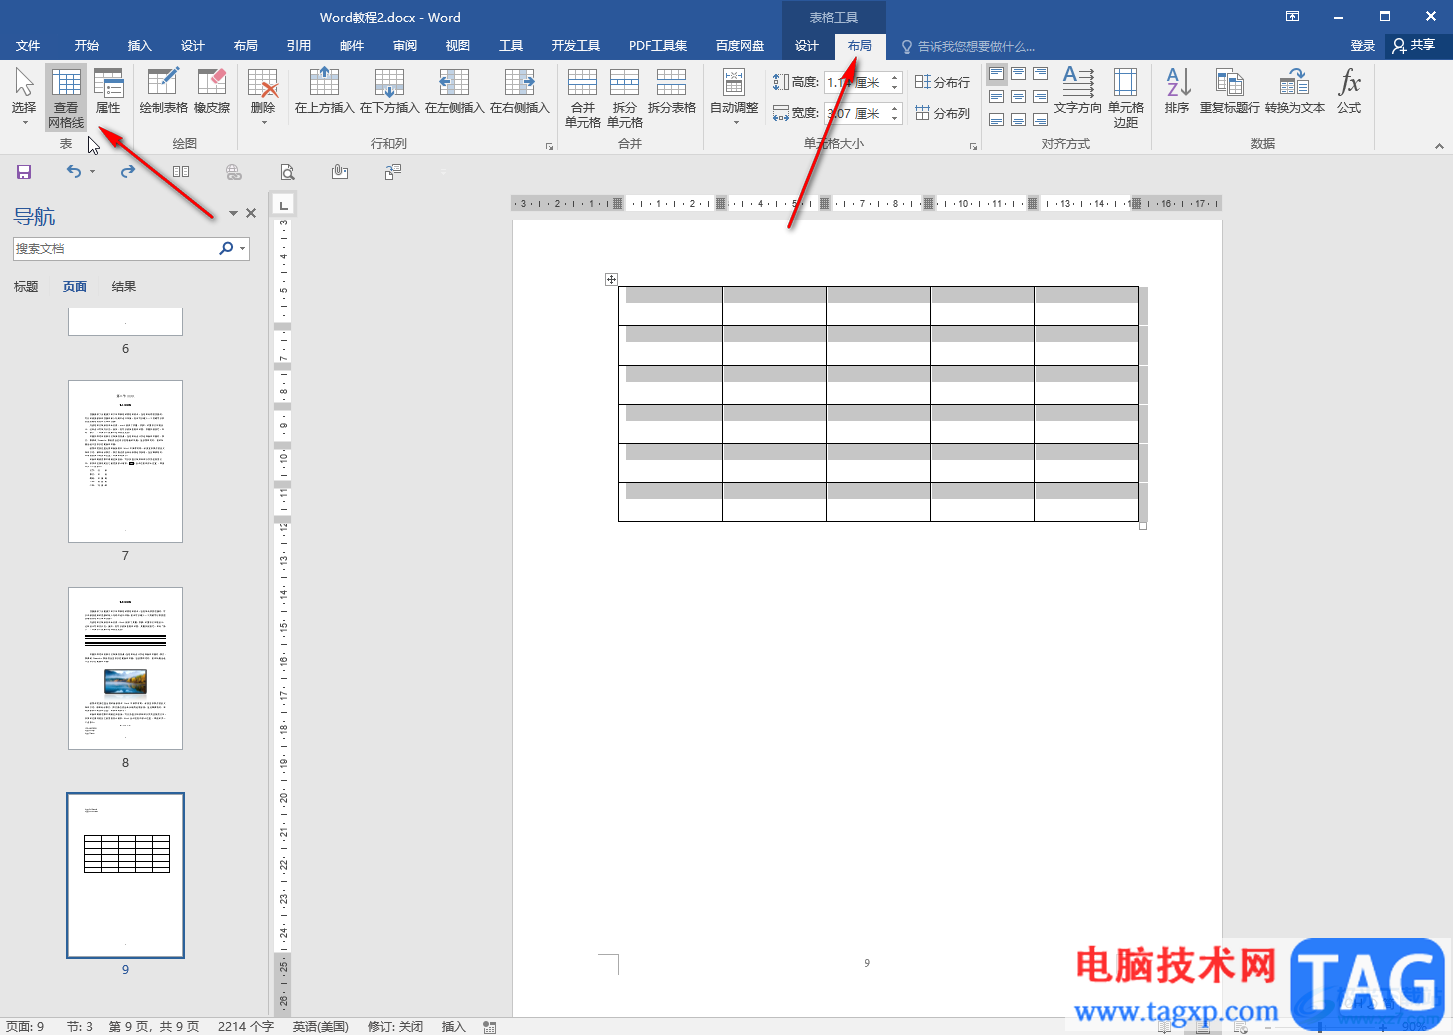Click in the row height (高度) input field
The width and height of the screenshot is (1453, 1035).
point(857,82)
